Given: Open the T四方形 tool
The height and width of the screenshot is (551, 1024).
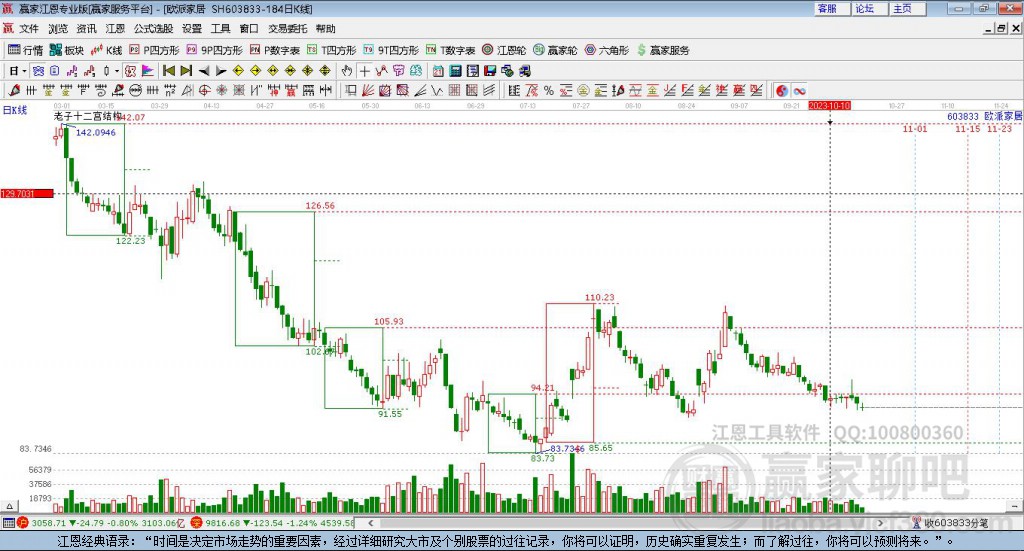Looking at the screenshot, I should [332, 50].
